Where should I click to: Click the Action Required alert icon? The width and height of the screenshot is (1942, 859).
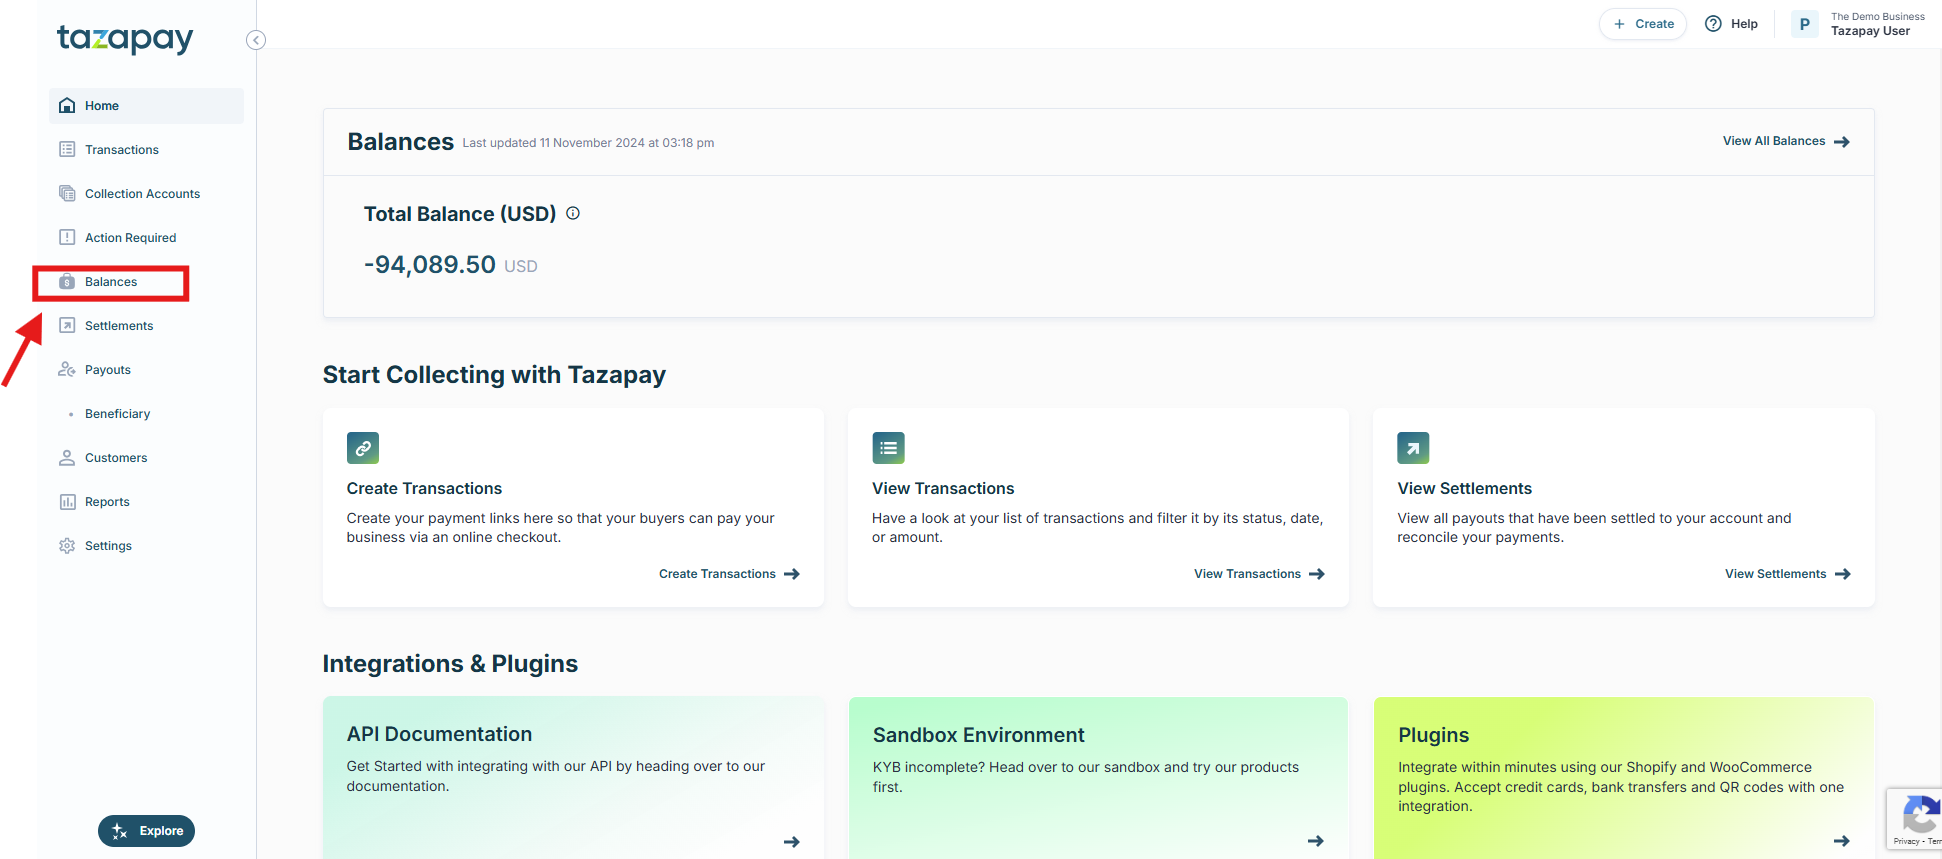coord(67,237)
